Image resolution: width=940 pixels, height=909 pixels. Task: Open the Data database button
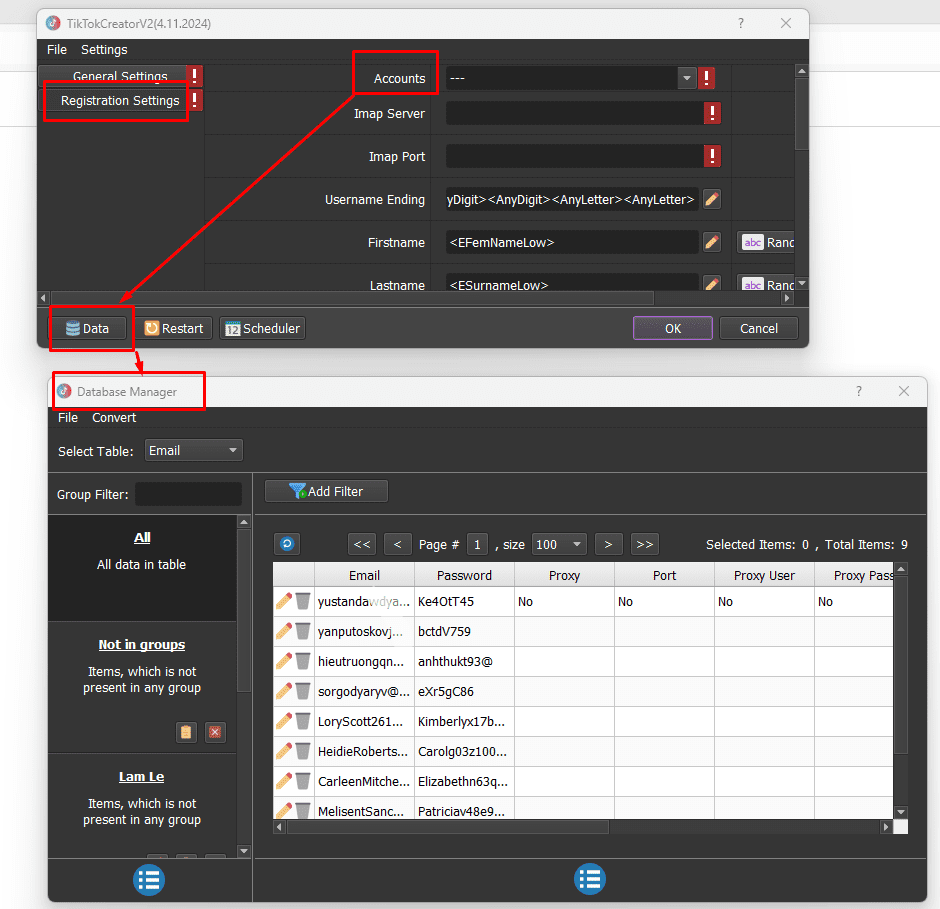pos(88,329)
